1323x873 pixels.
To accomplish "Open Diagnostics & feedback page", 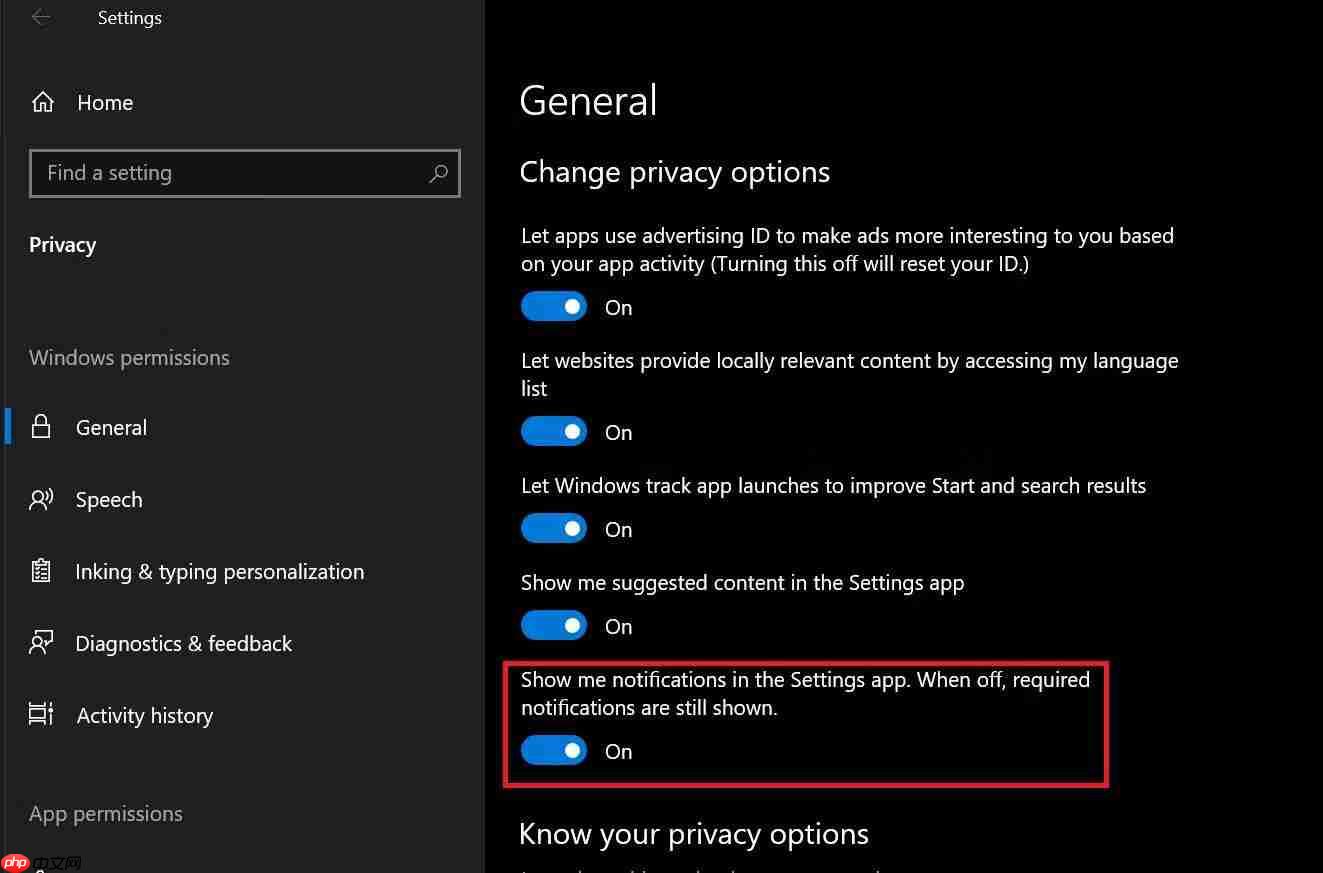I will point(183,643).
